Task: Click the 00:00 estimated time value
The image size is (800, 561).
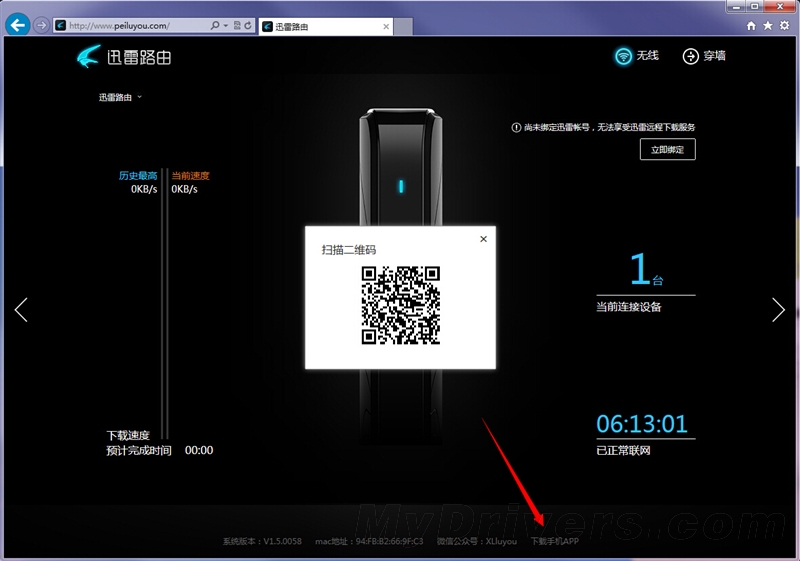Action: [199, 450]
